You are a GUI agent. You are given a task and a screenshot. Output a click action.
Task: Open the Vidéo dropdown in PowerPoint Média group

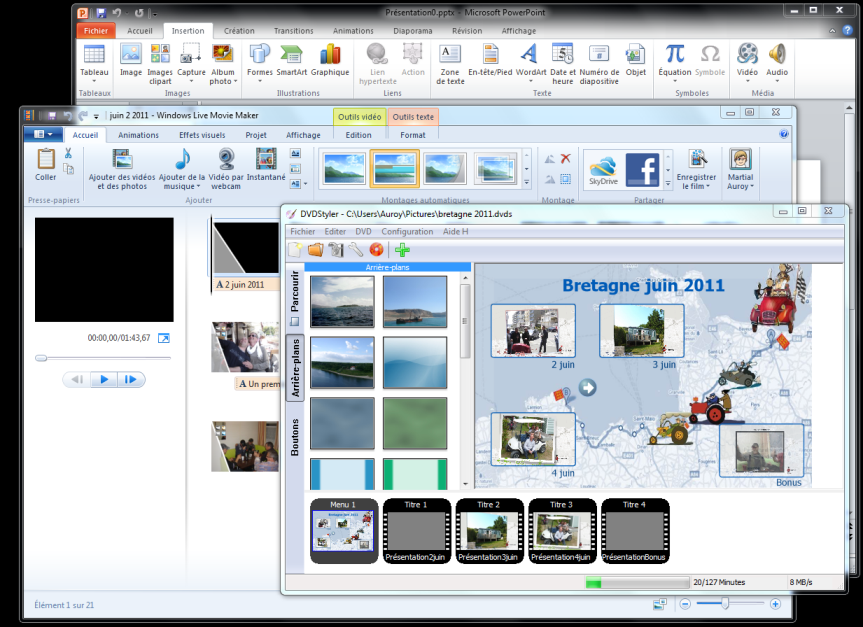(x=747, y=63)
